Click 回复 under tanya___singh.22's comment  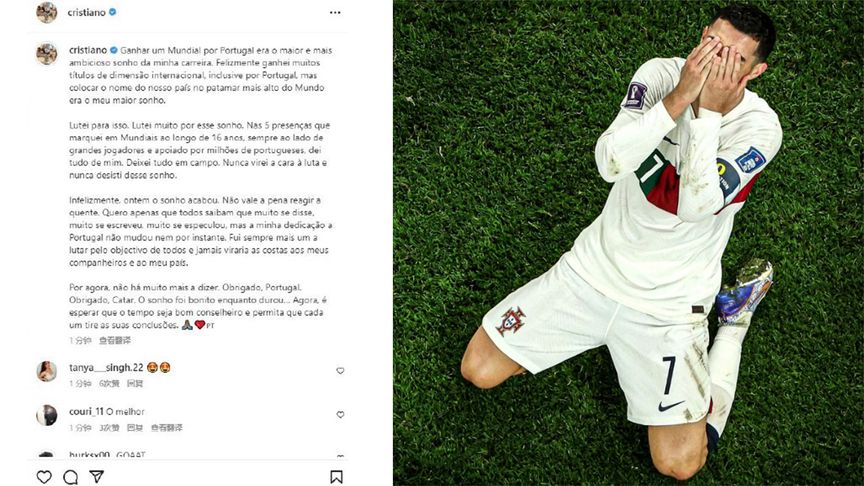point(135,384)
